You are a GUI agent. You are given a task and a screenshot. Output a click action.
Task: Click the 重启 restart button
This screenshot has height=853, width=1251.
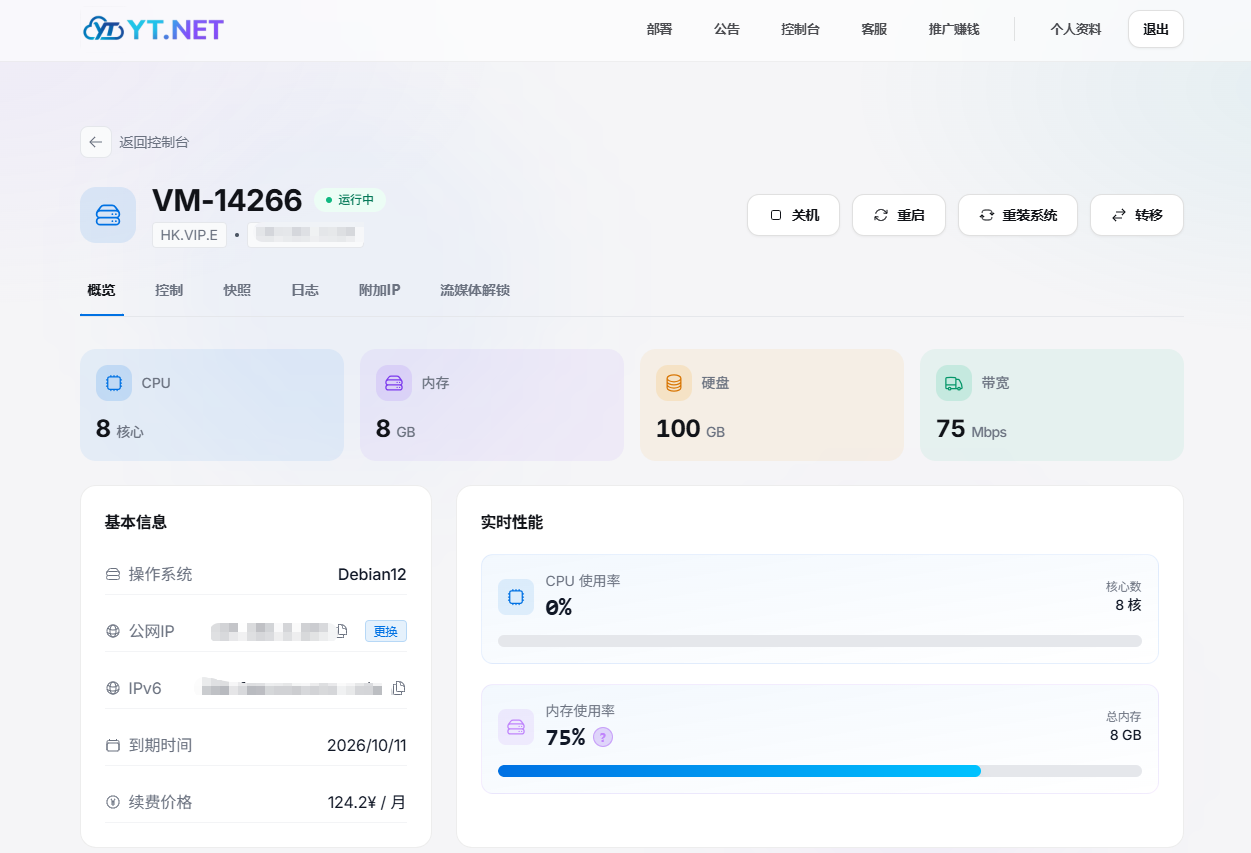pos(899,215)
